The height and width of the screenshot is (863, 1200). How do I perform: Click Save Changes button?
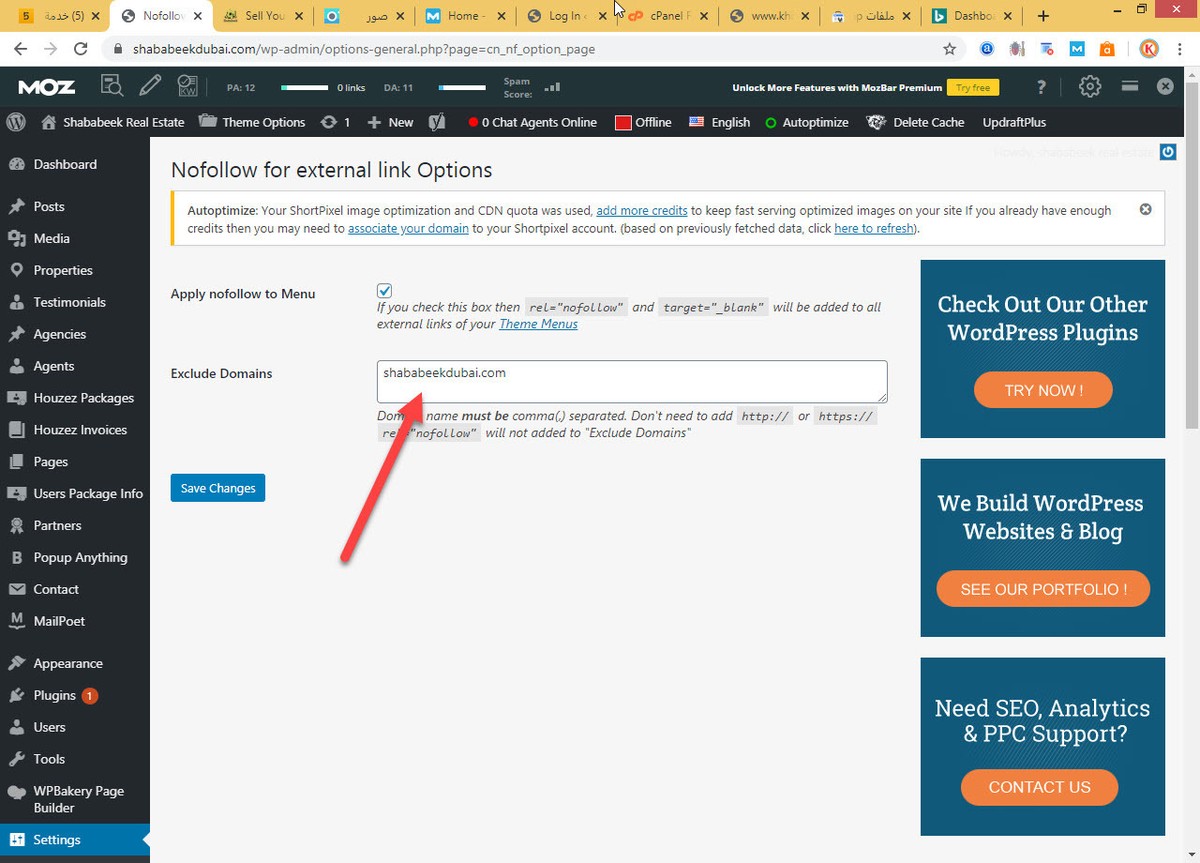pyautogui.click(x=218, y=488)
